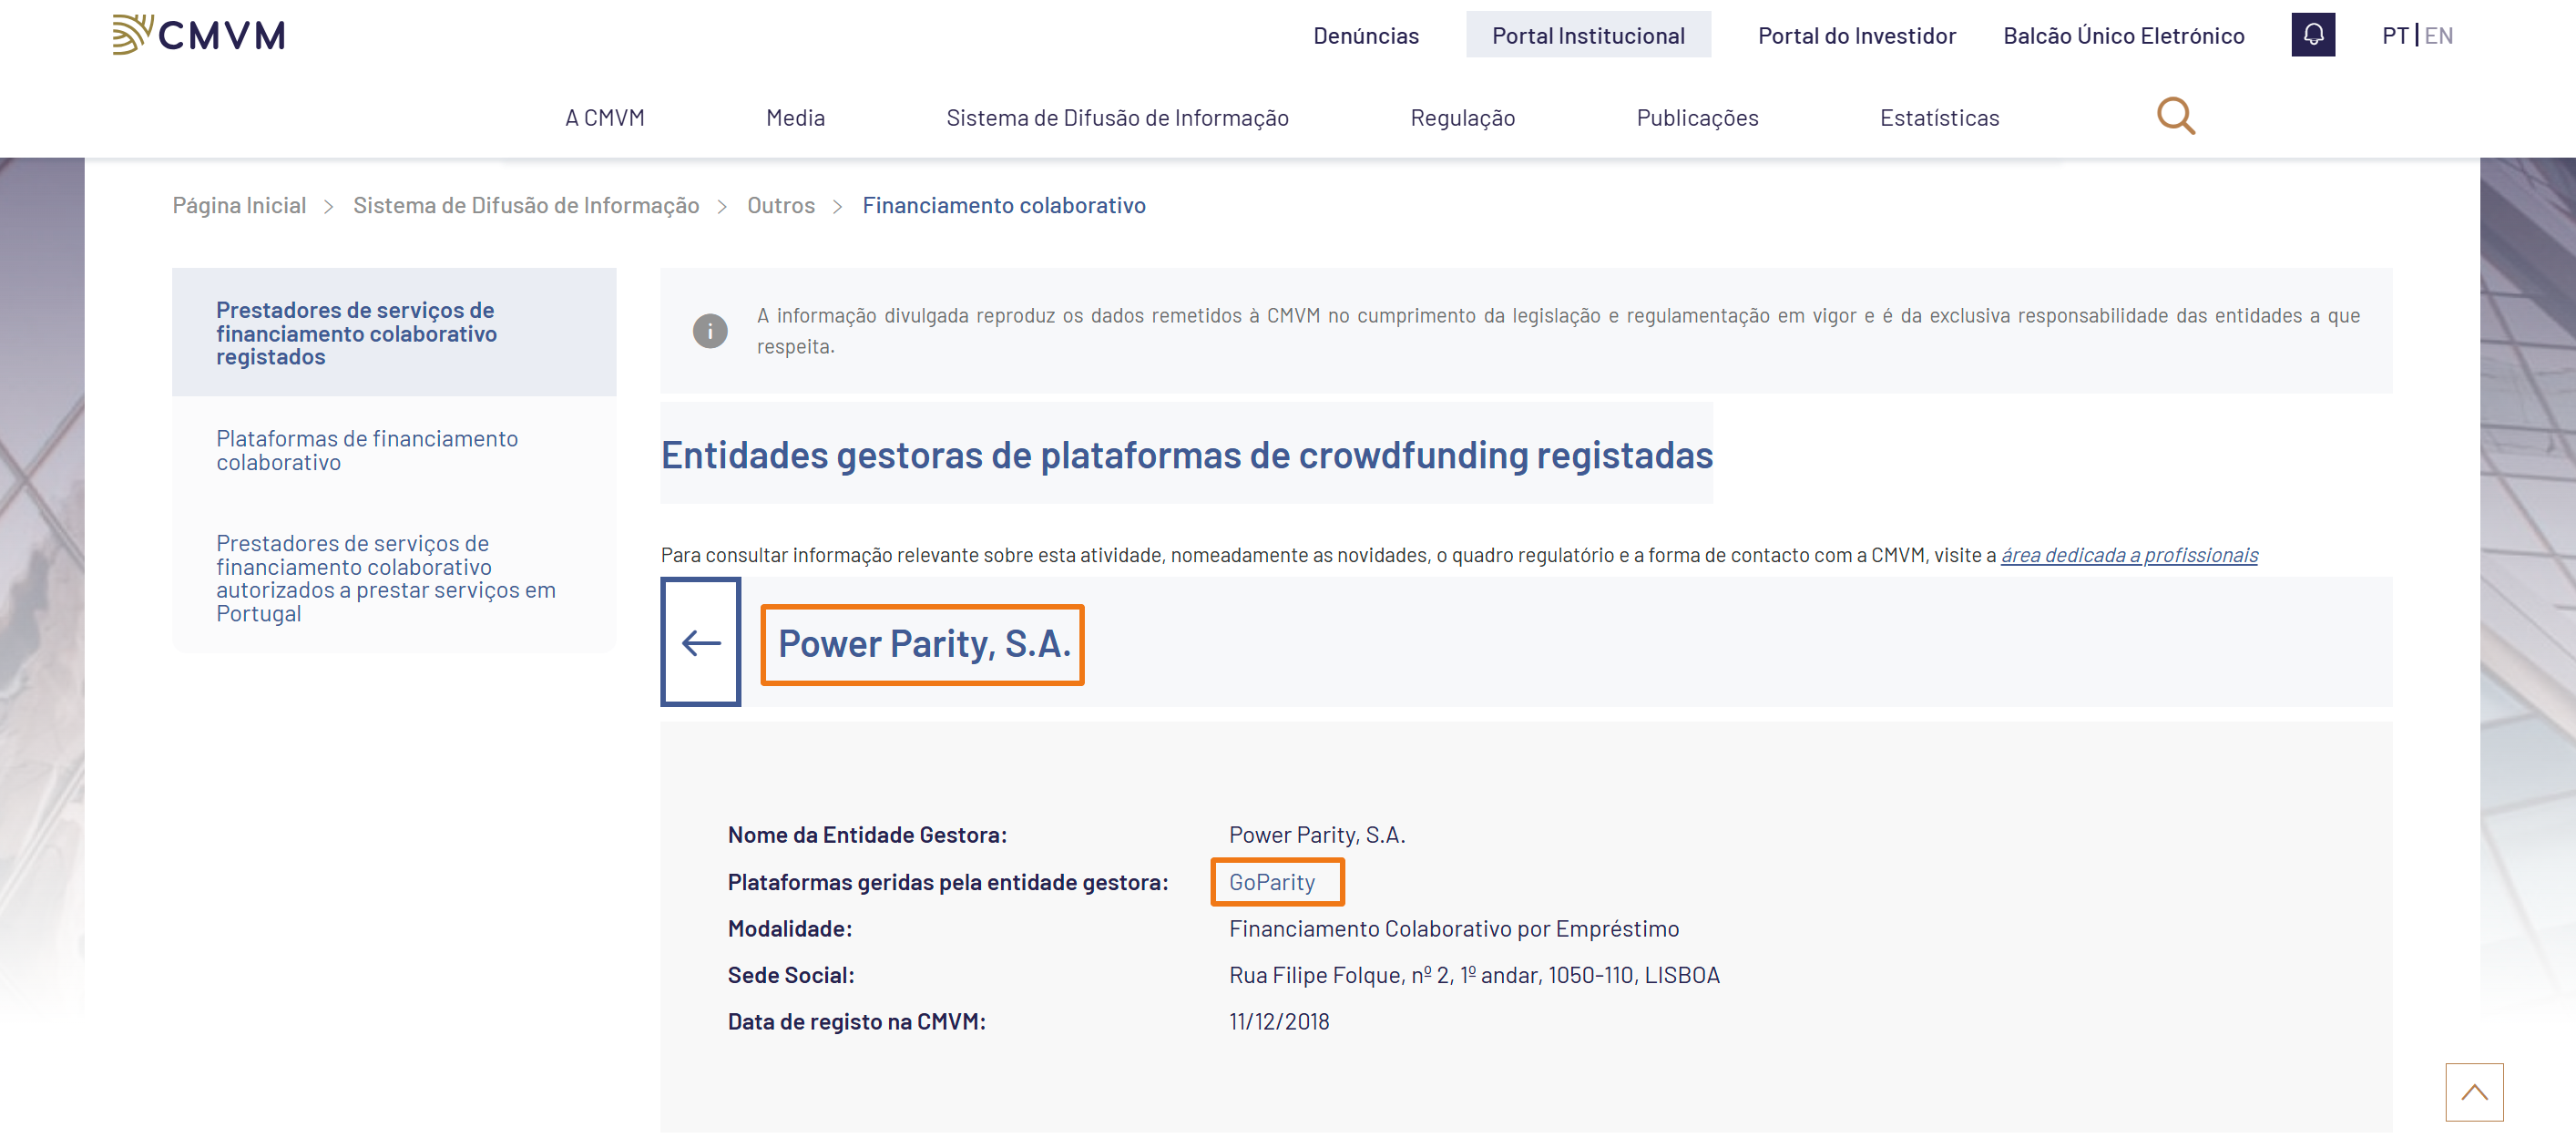Image resolution: width=2576 pixels, height=1148 pixels.
Task: Click the disclaimer text about CMVM data
Action: [1558, 330]
